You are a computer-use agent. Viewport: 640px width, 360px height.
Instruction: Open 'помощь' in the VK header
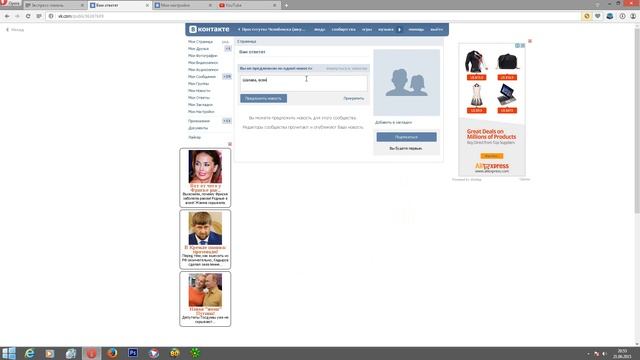click(x=416, y=29)
